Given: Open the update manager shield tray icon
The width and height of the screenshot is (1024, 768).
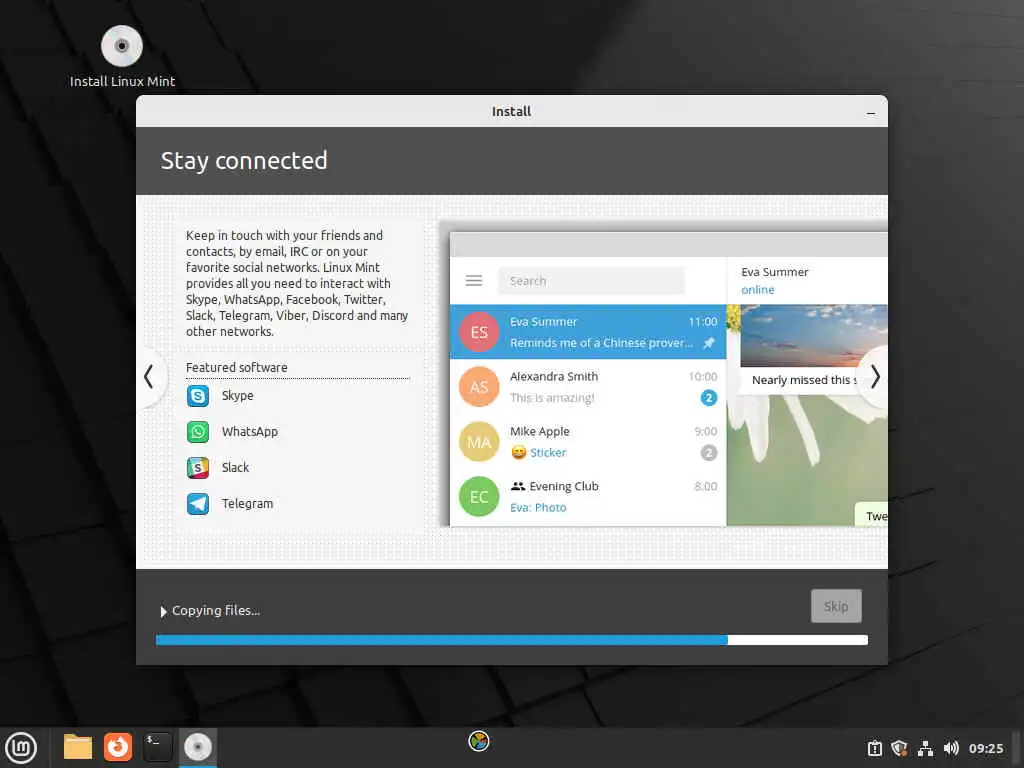Looking at the screenshot, I should click(899, 748).
